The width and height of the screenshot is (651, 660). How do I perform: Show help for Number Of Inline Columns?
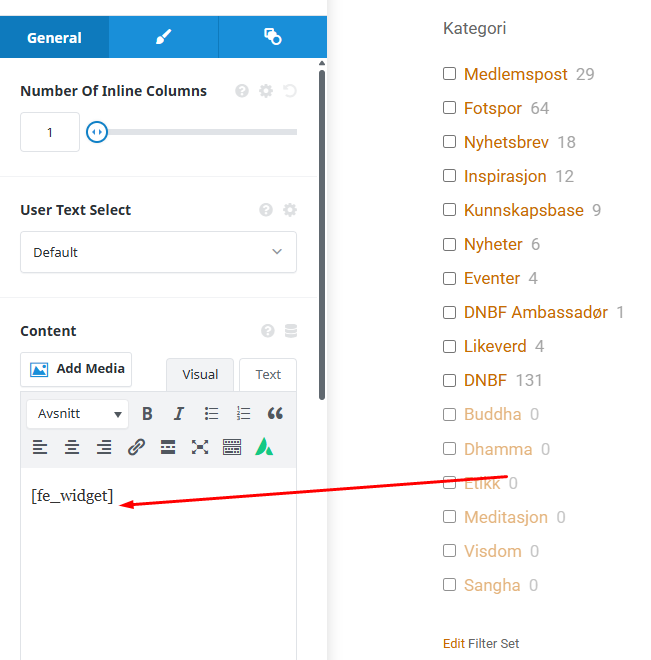tap(242, 90)
